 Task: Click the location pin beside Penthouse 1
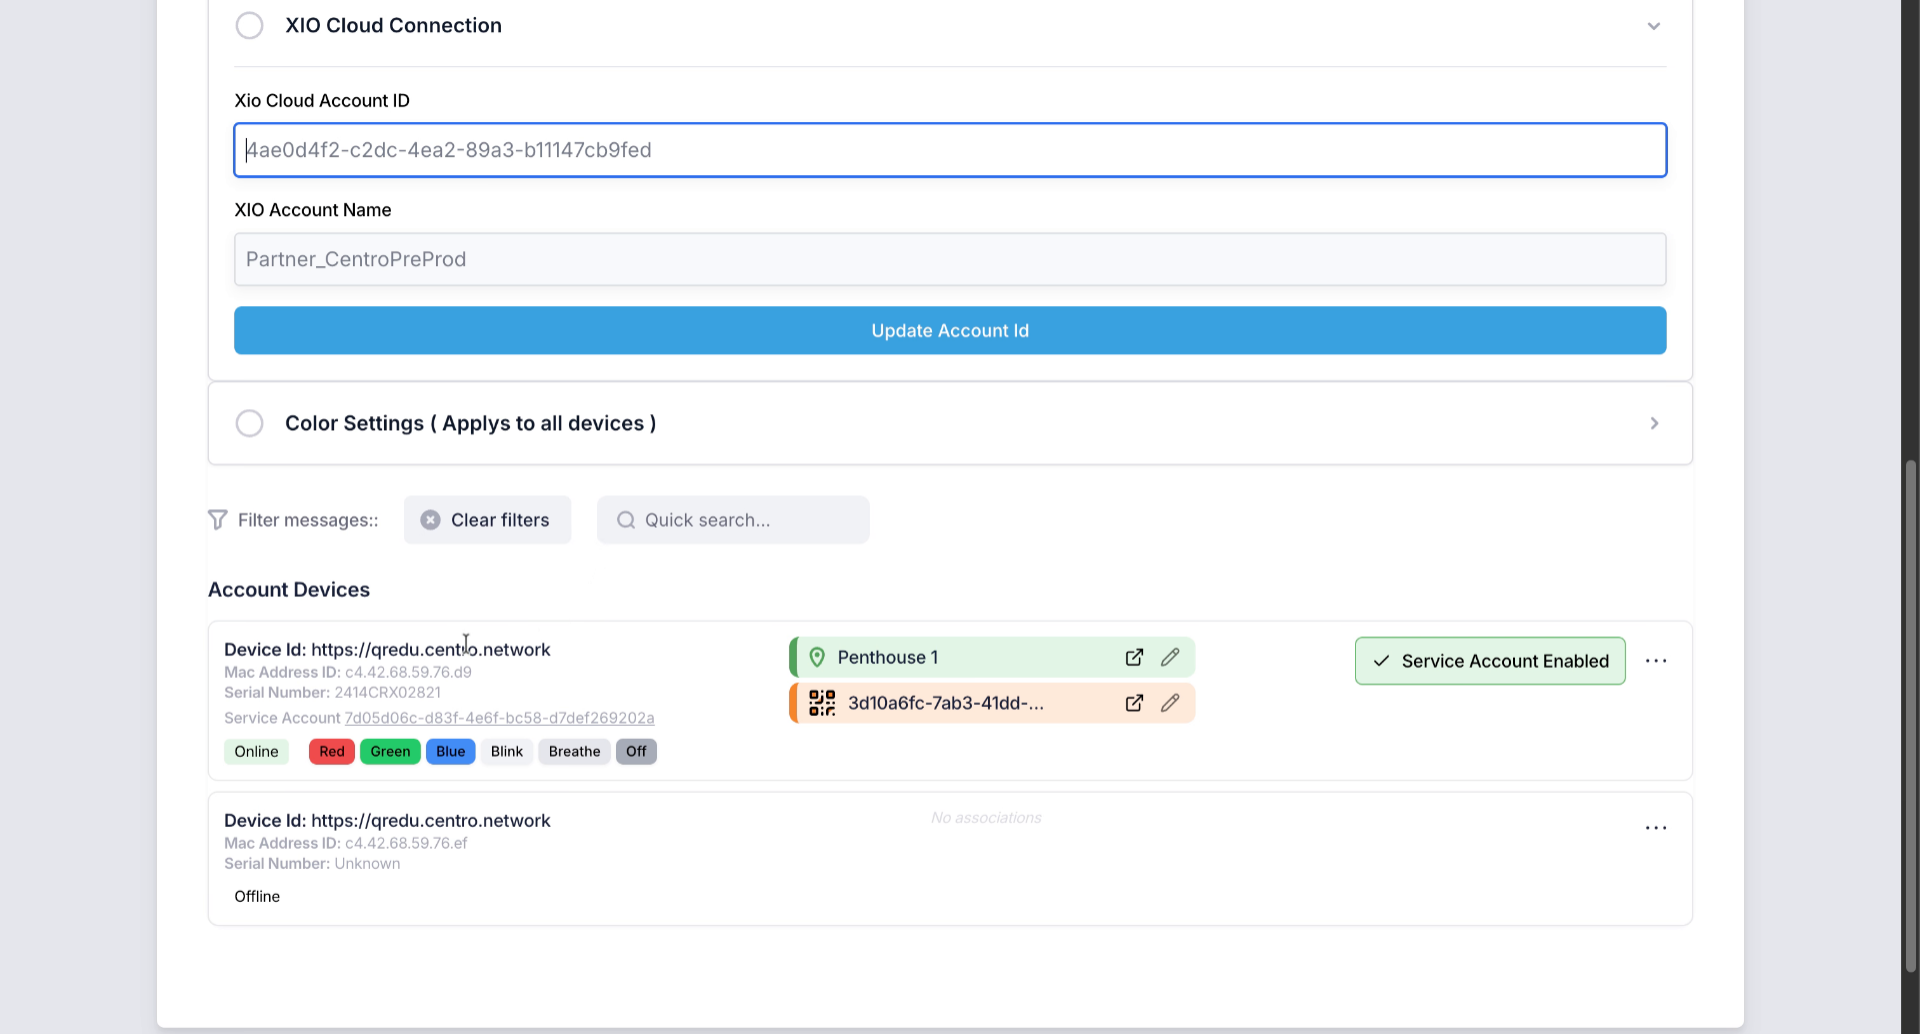(817, 657)
